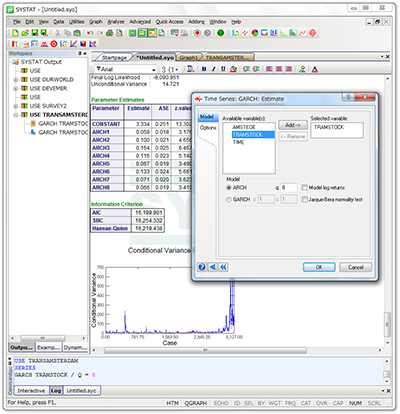This screenshot has width=400, height=414.
Task: Click the Print icon in toolbar
Action: click(109, 33)
